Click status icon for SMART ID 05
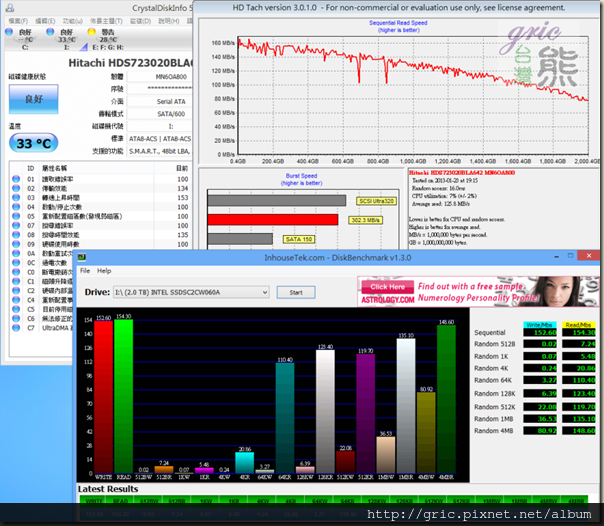Screen dimensions: 604x526 point(16,216)
